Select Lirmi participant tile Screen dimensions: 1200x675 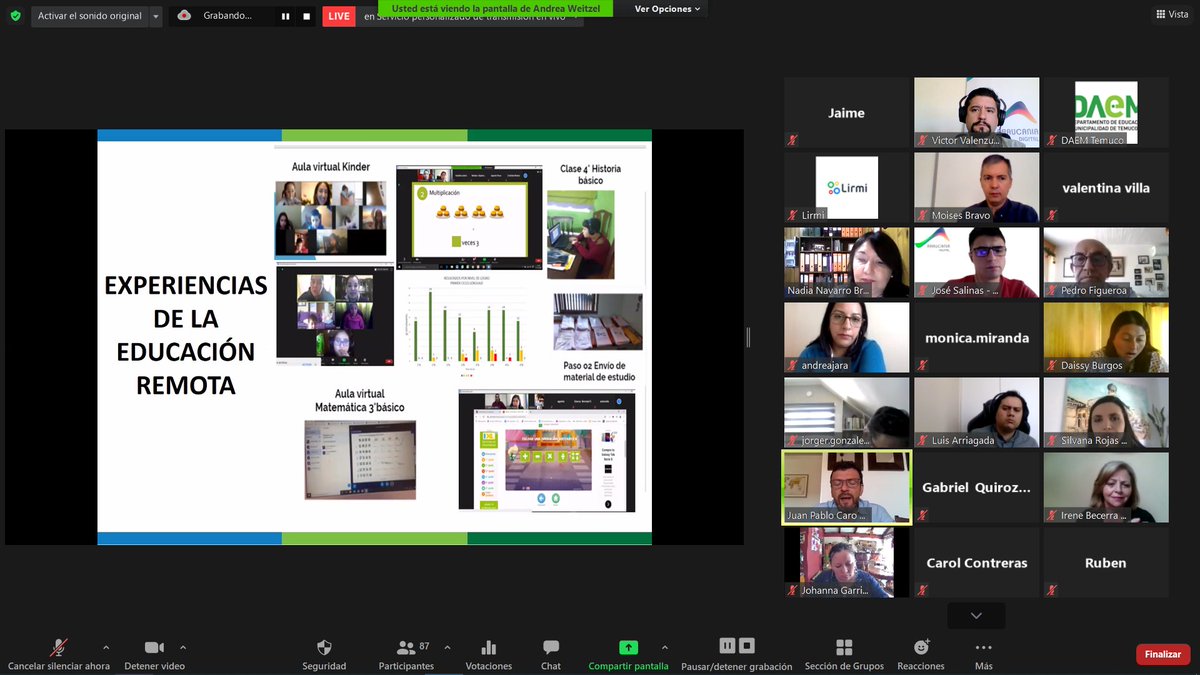[847, 187]
